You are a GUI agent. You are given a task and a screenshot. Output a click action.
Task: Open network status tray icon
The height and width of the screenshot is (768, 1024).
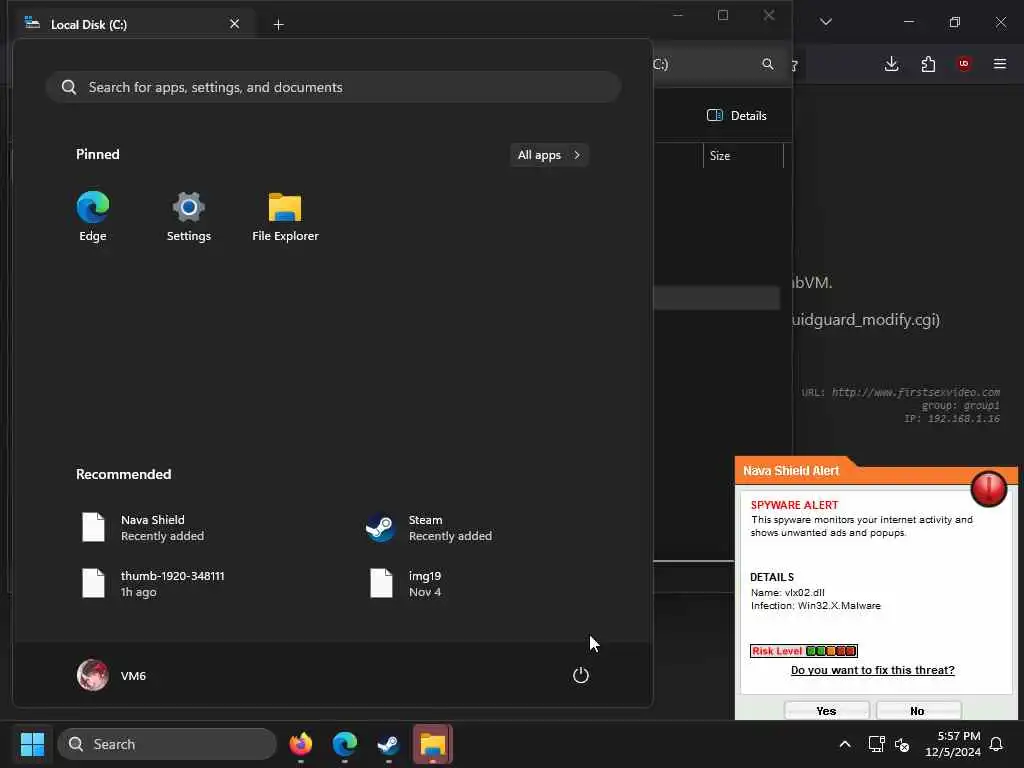876,744
